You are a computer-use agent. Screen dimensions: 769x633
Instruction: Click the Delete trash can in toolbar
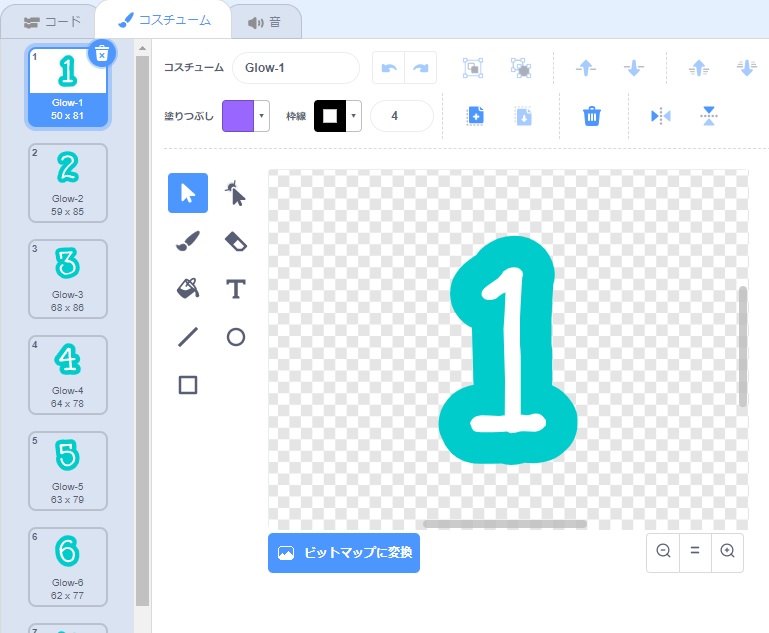click(x=591, y=116)
